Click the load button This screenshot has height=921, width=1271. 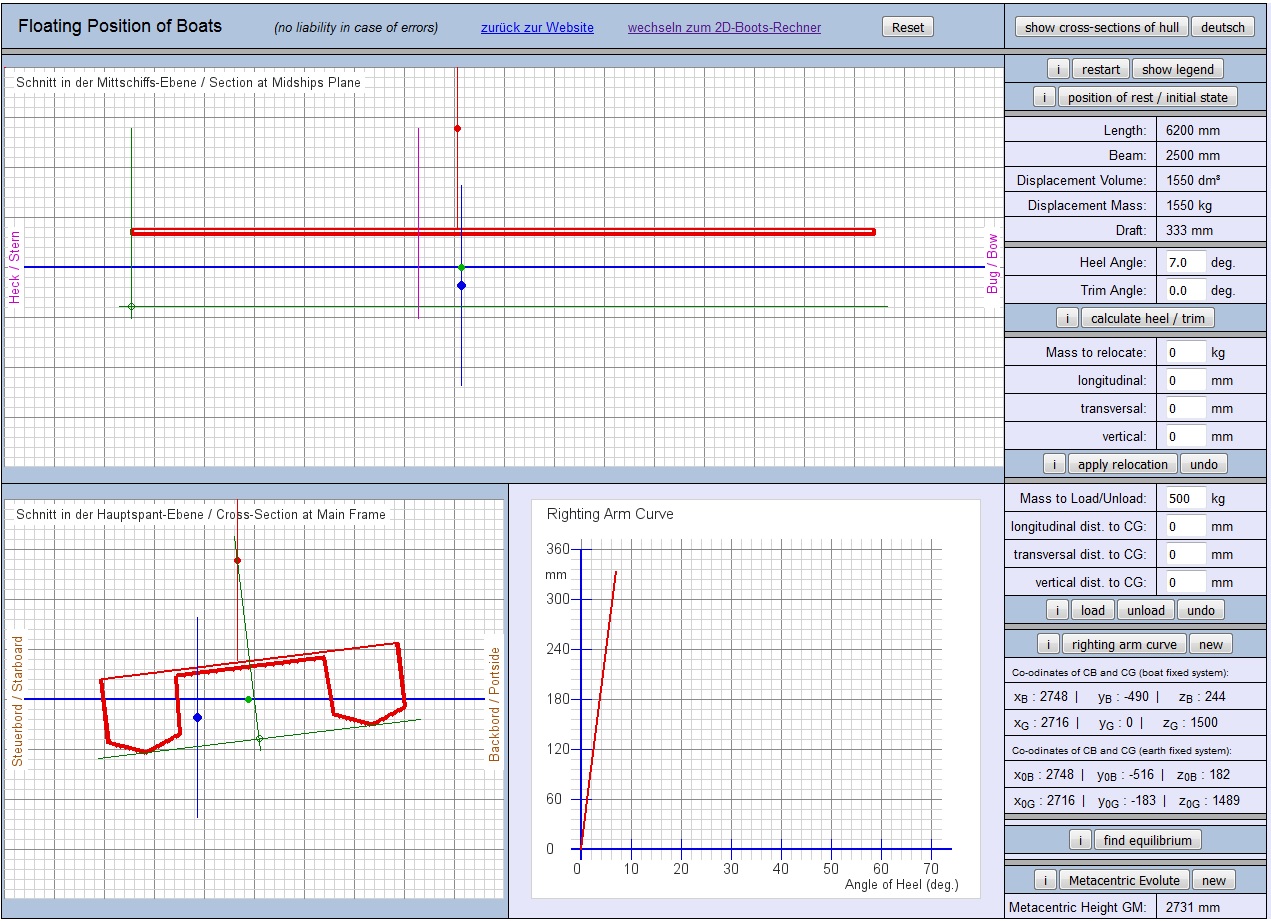(x=1093, y=610)
